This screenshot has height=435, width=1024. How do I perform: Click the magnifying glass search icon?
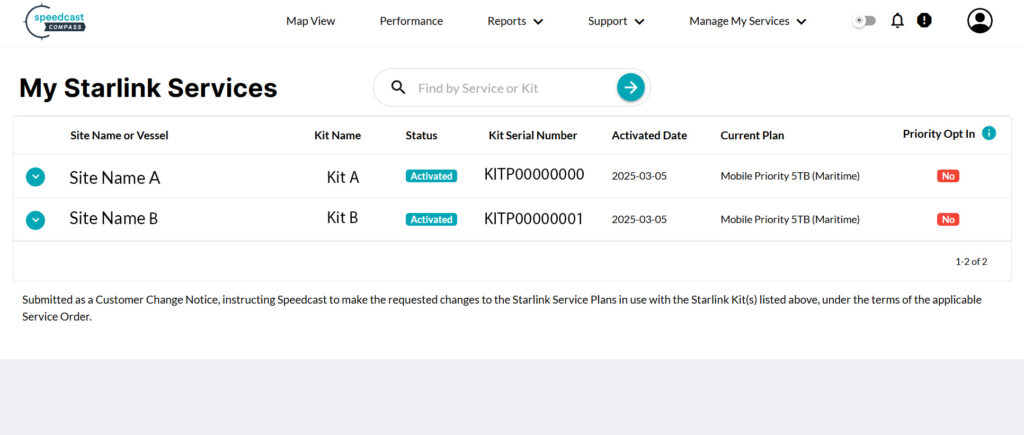[x=398, y=88]
